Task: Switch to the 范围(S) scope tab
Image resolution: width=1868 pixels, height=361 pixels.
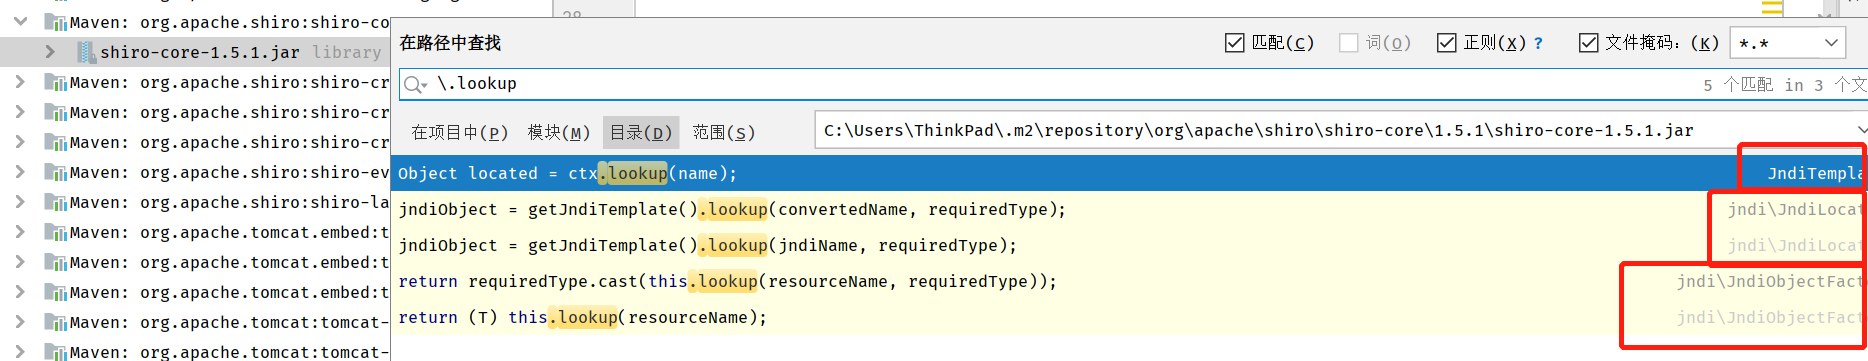Action: pos(724,132)
